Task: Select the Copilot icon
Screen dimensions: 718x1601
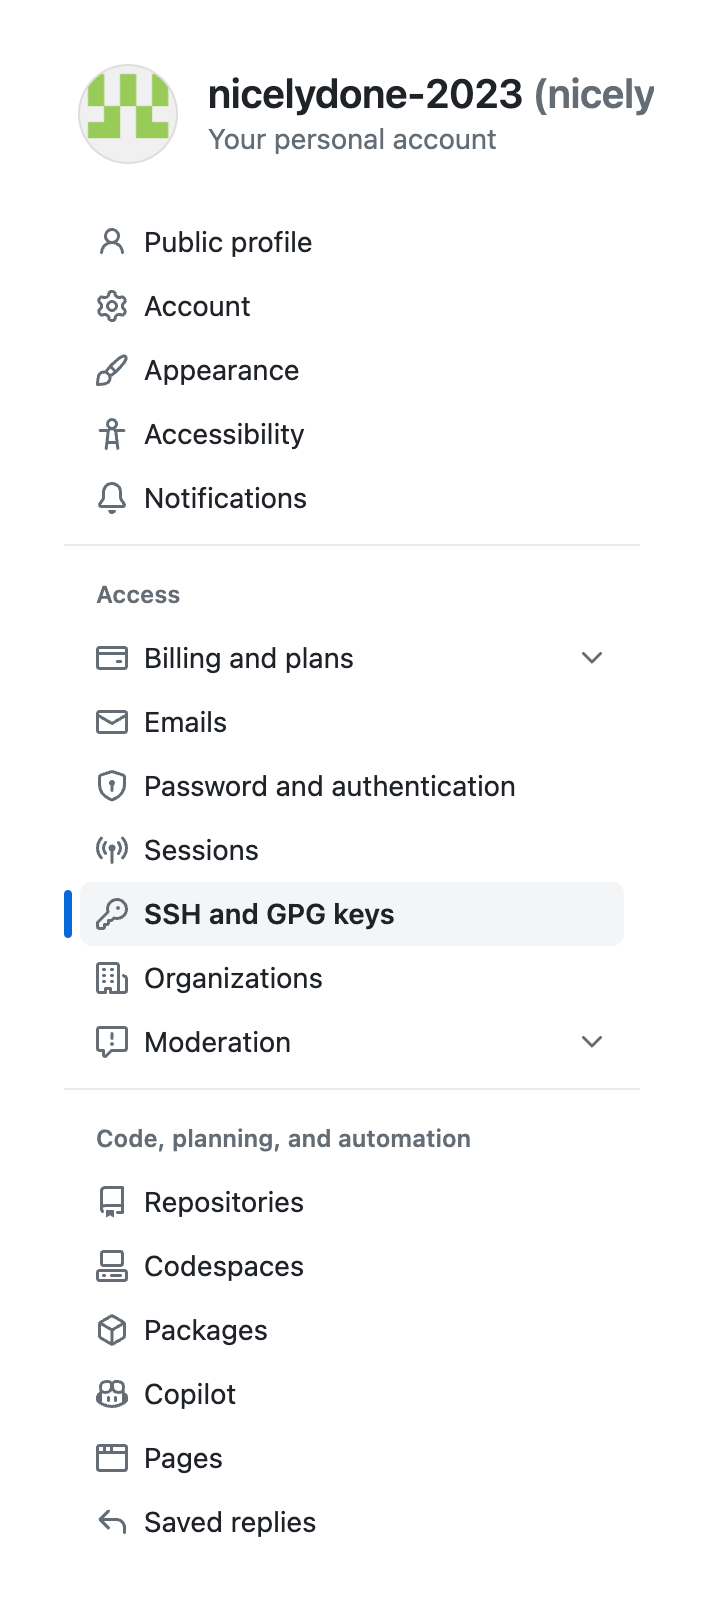Action: 112,1394
